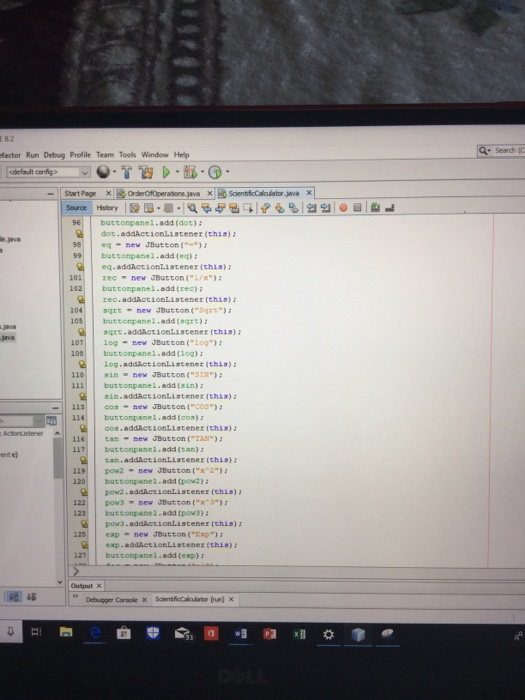Click Shift Line Left icon
Image resolution: width=525 pixels, height=700 pixels.
pos(312,208)
